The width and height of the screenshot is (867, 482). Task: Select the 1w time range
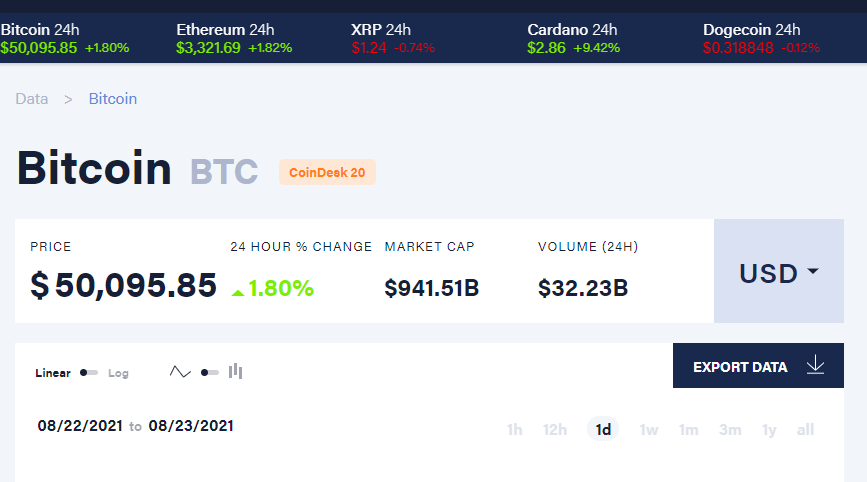[649, 430]
